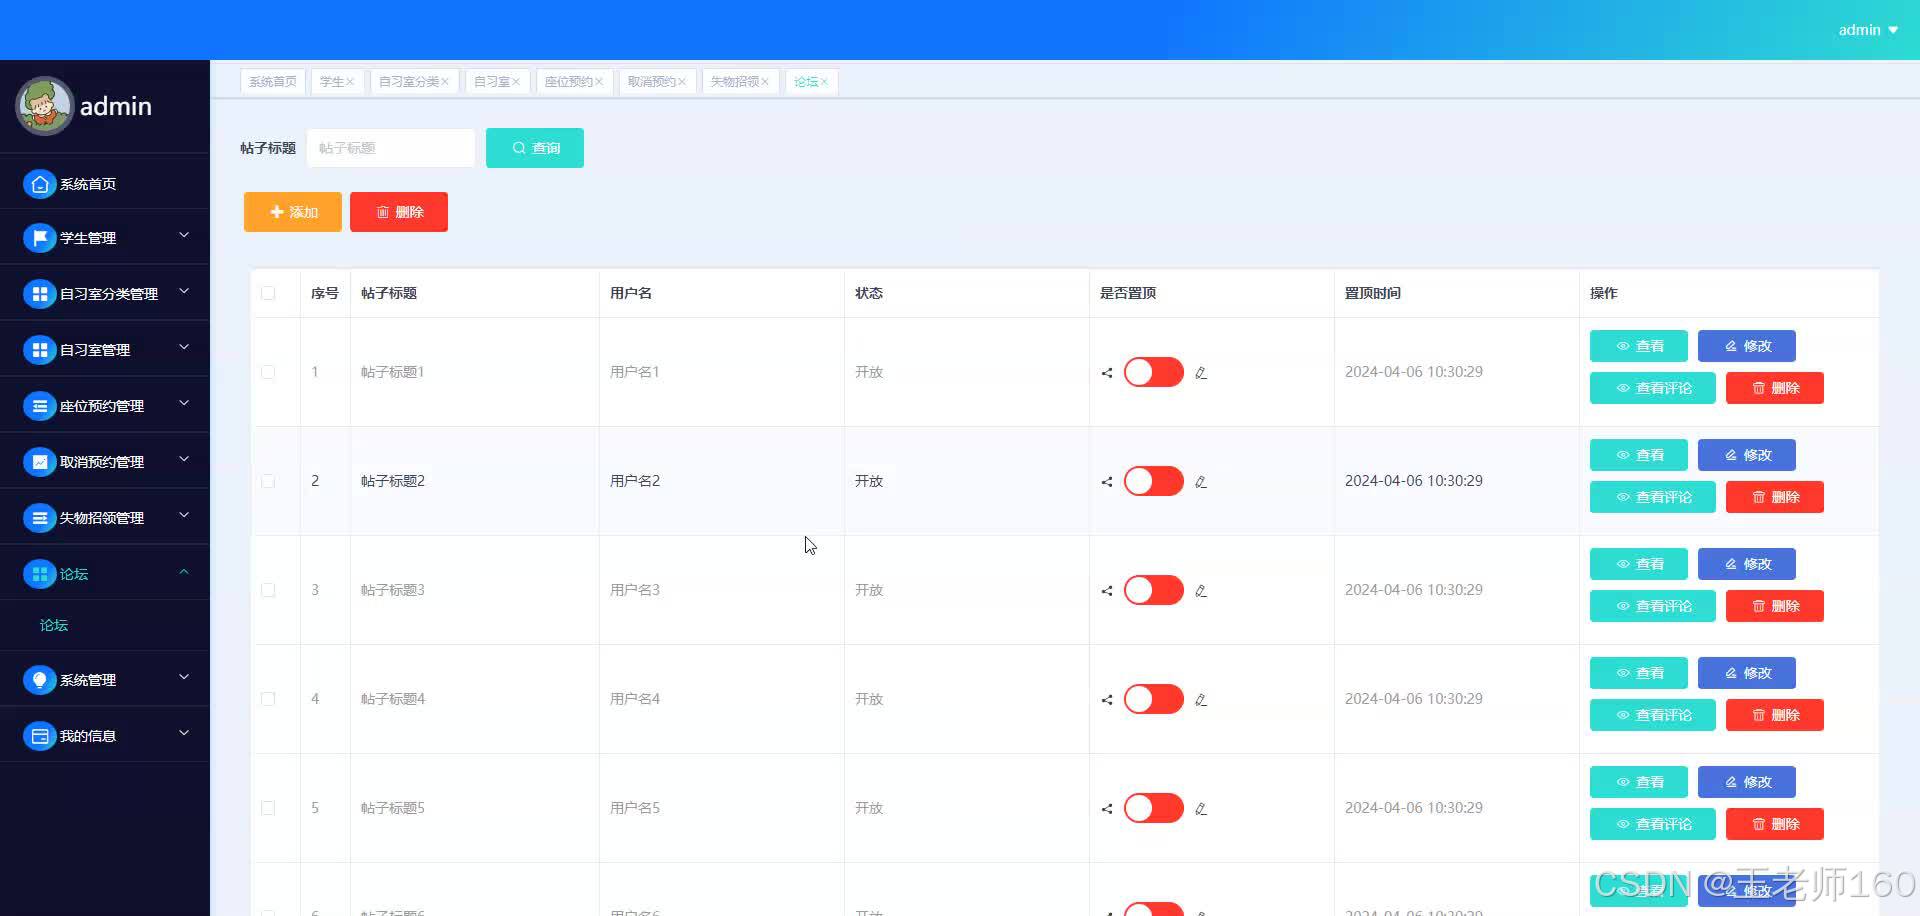Image resolution: width=1920 pixels, height=916 pixels.
Task: Toggle 是否置顶 switch for 帖子标题5
Action: click(x=1154, y=808)
